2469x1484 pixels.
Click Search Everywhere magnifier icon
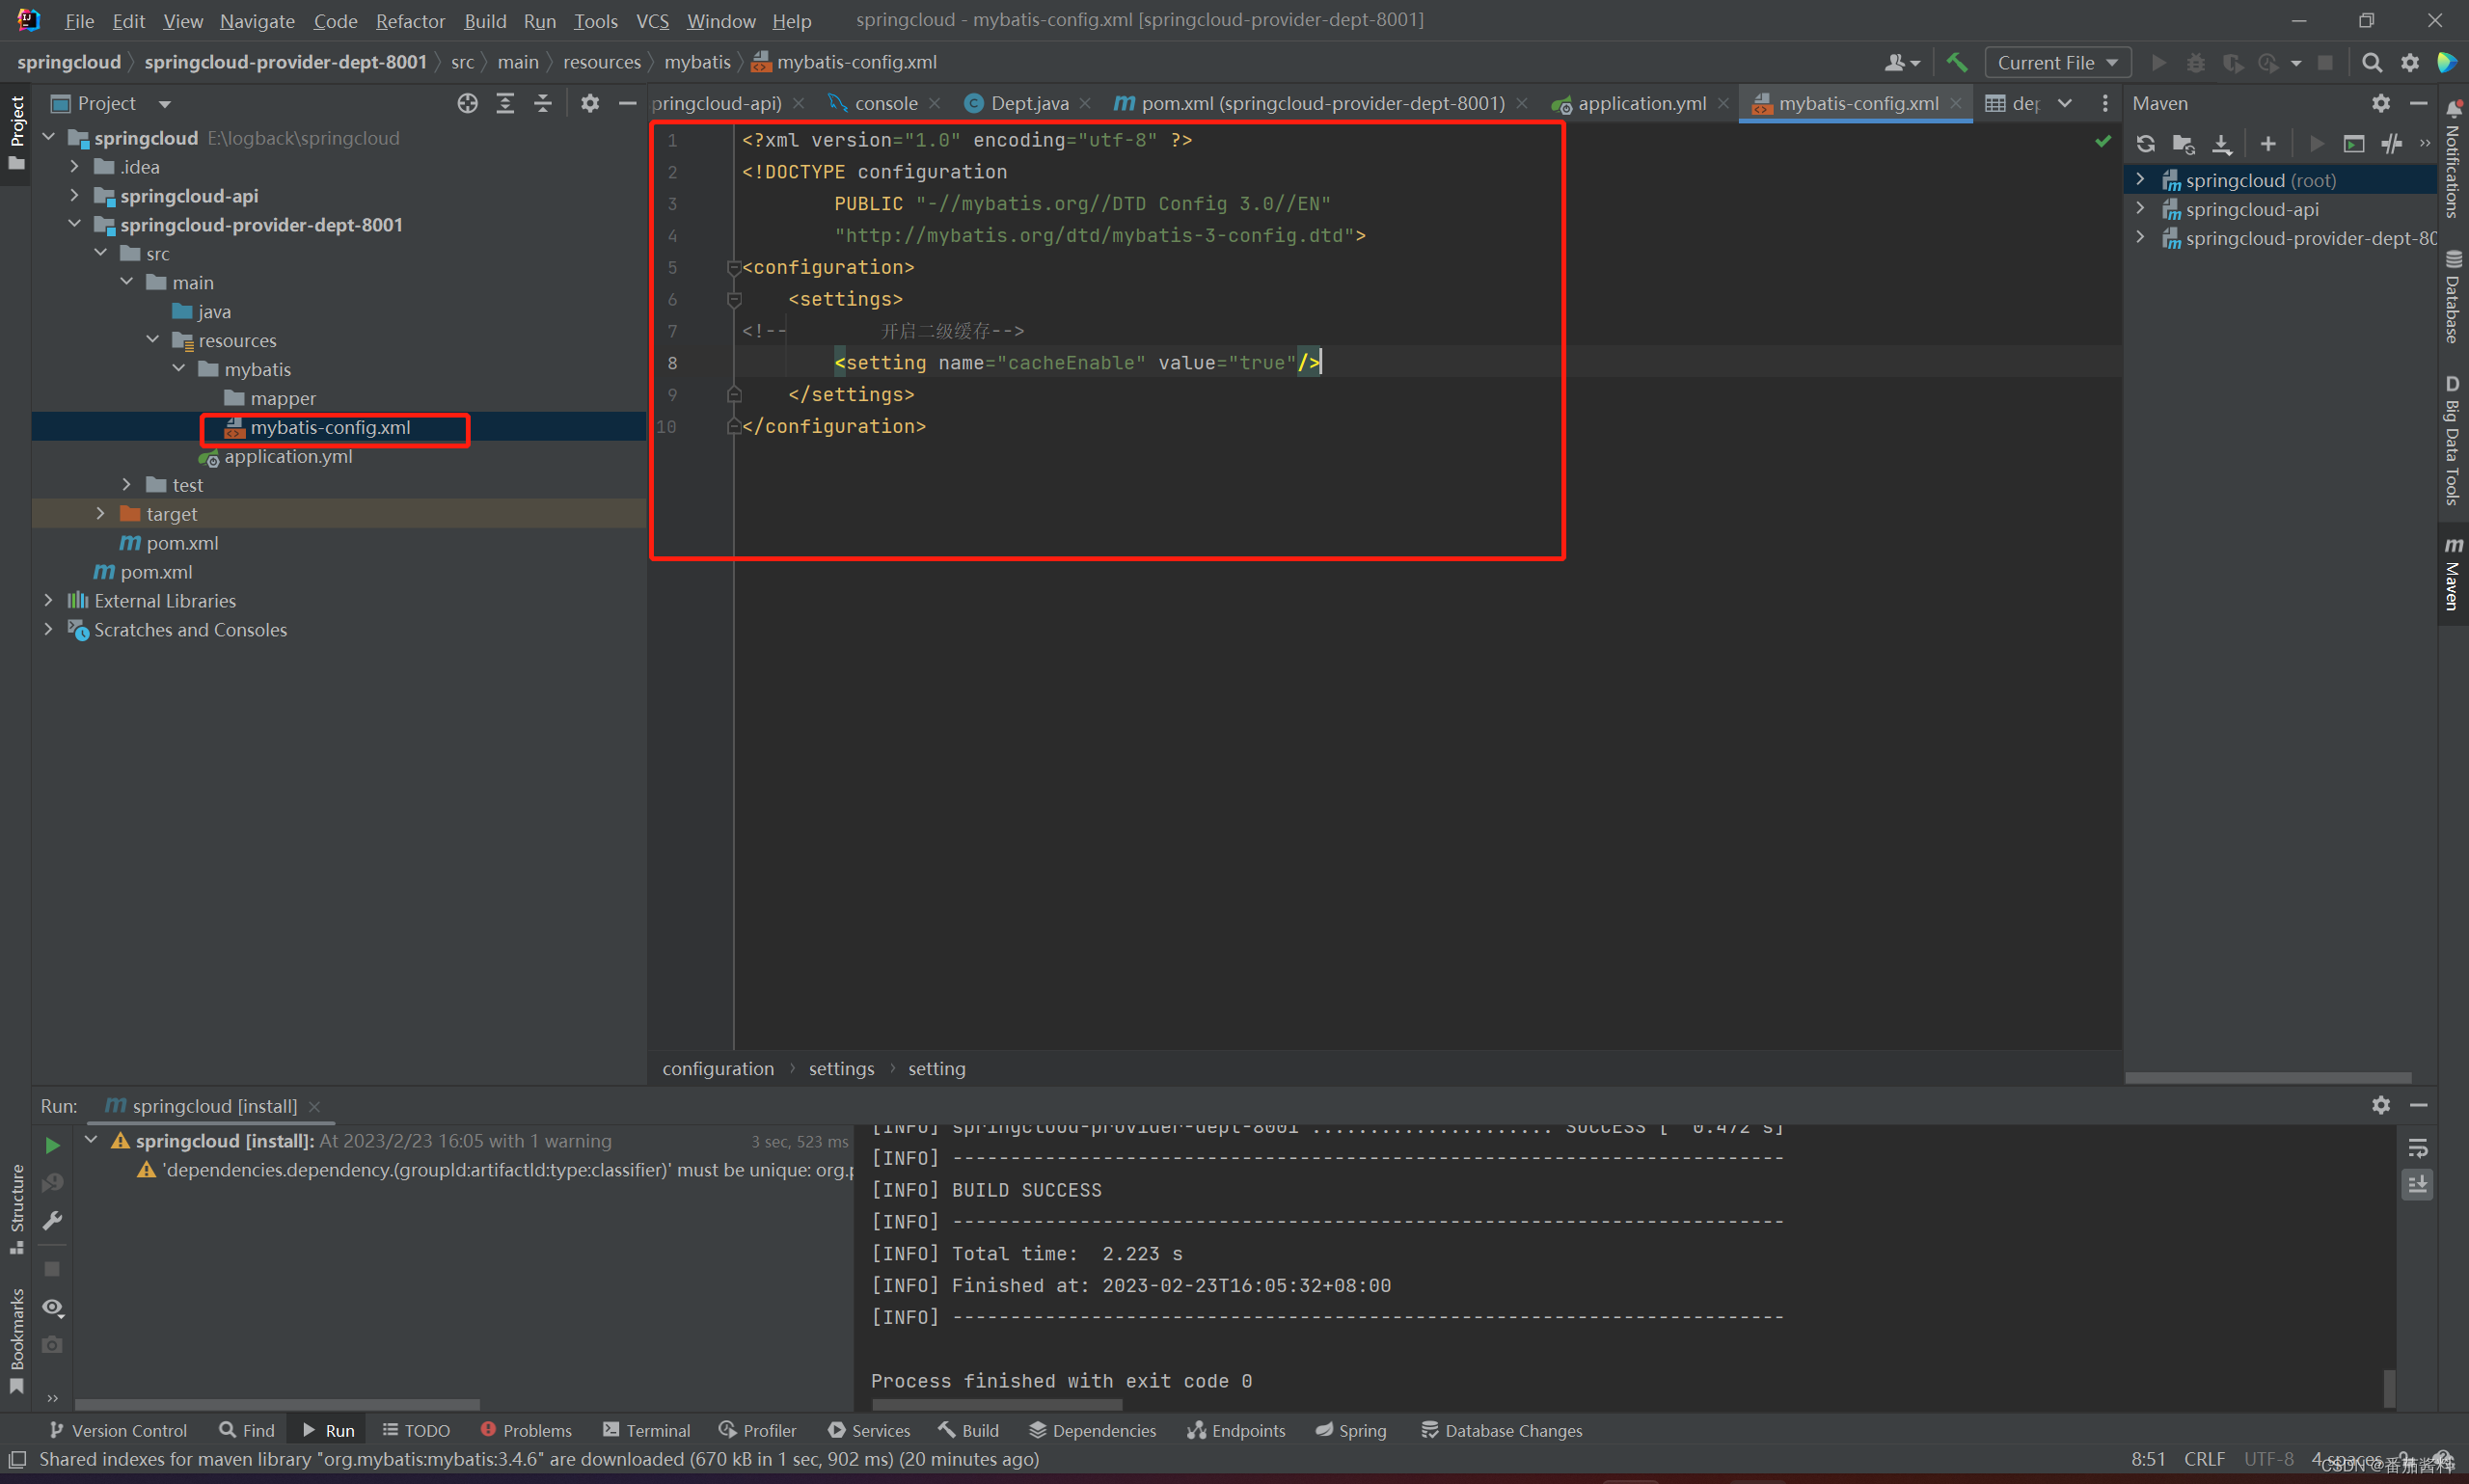pyautogui.click(x=2371, y=62)
